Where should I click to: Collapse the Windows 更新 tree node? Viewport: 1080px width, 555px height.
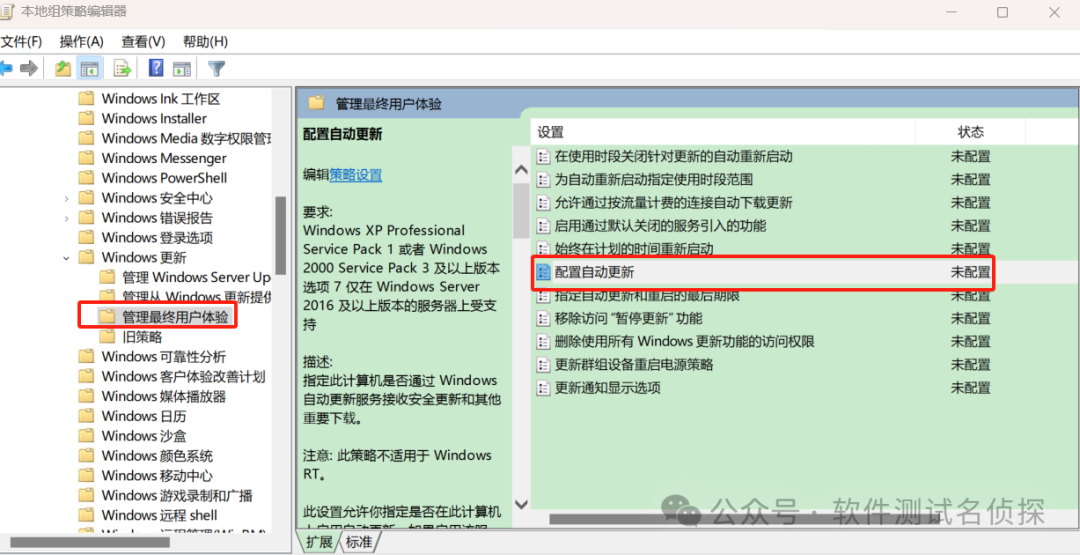(x=66, y=258)
